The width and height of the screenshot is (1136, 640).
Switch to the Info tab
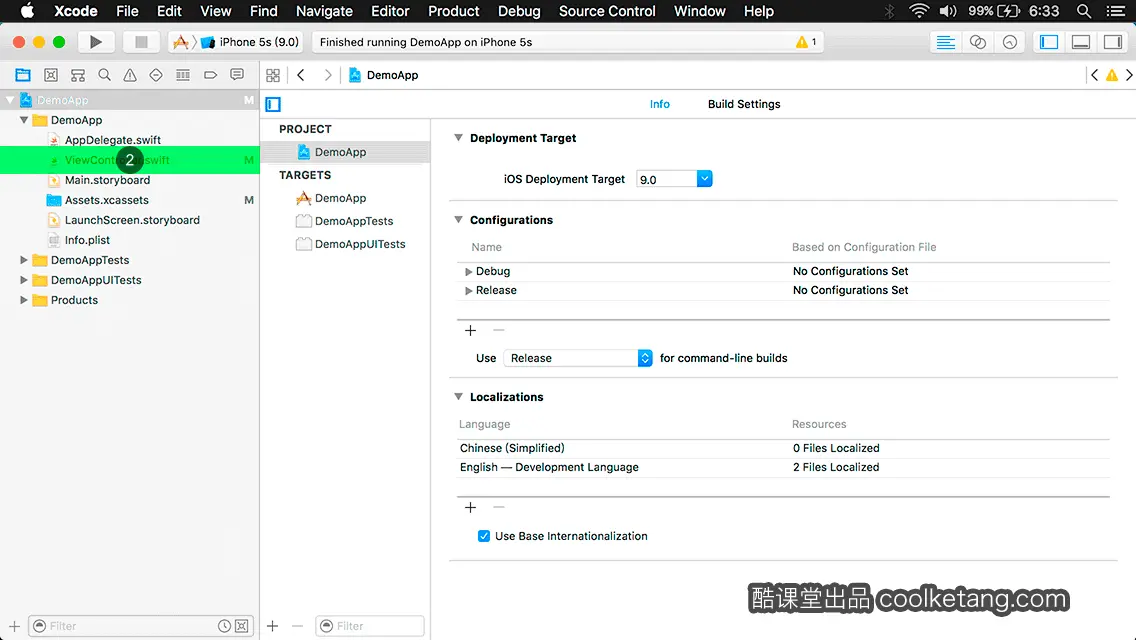[x=659, y=104]
